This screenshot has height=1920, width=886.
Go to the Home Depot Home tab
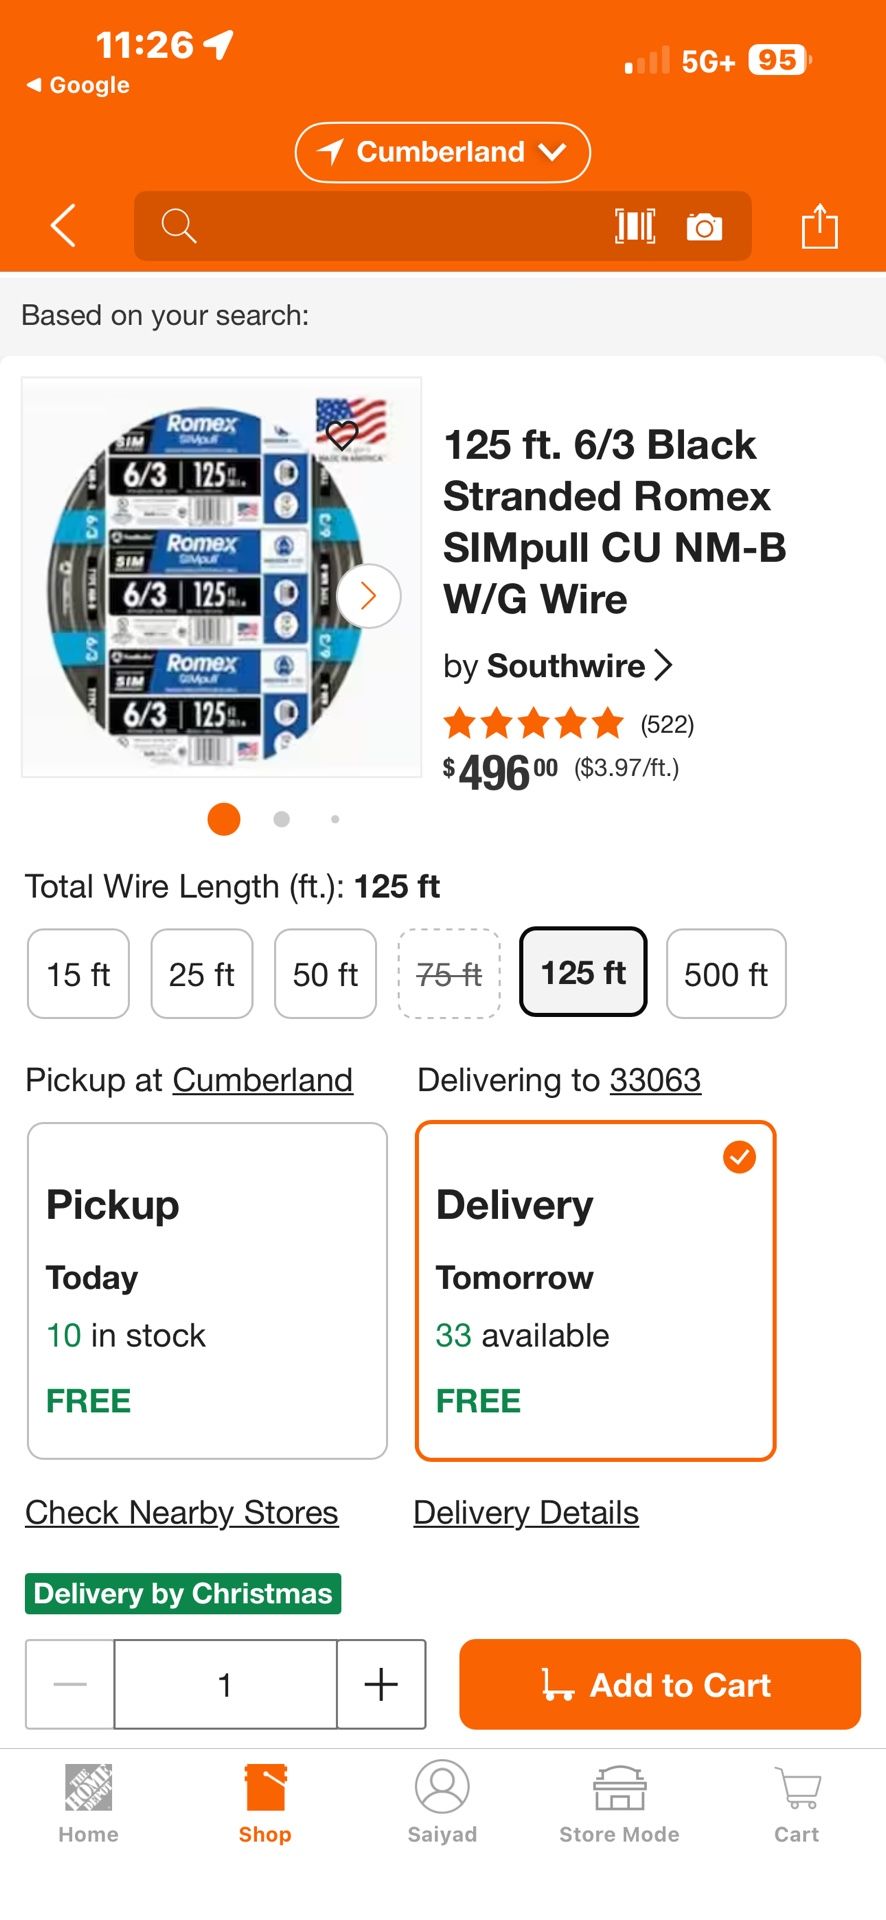coord(88,1803)
